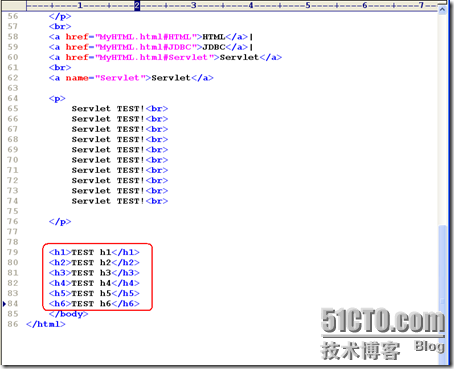Click closing p tag on line 56
This screenshot has width=454, height=369.
click(x=60, y=16)
